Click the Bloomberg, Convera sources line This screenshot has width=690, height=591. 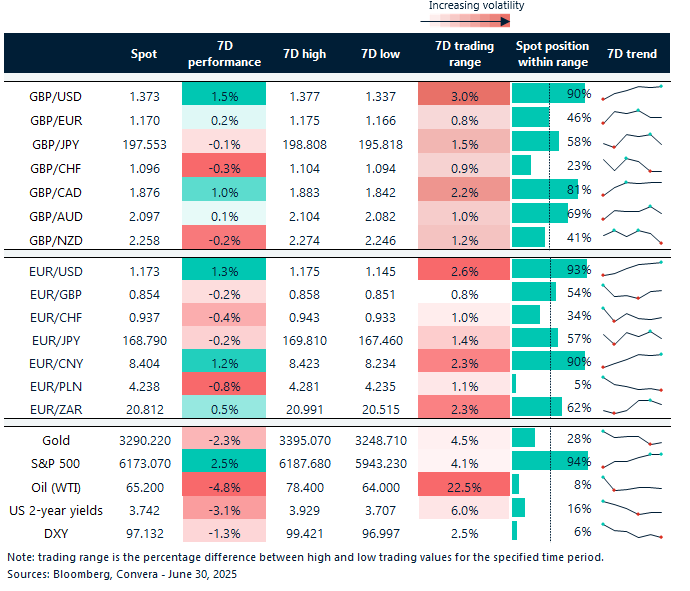coord(122,574)
